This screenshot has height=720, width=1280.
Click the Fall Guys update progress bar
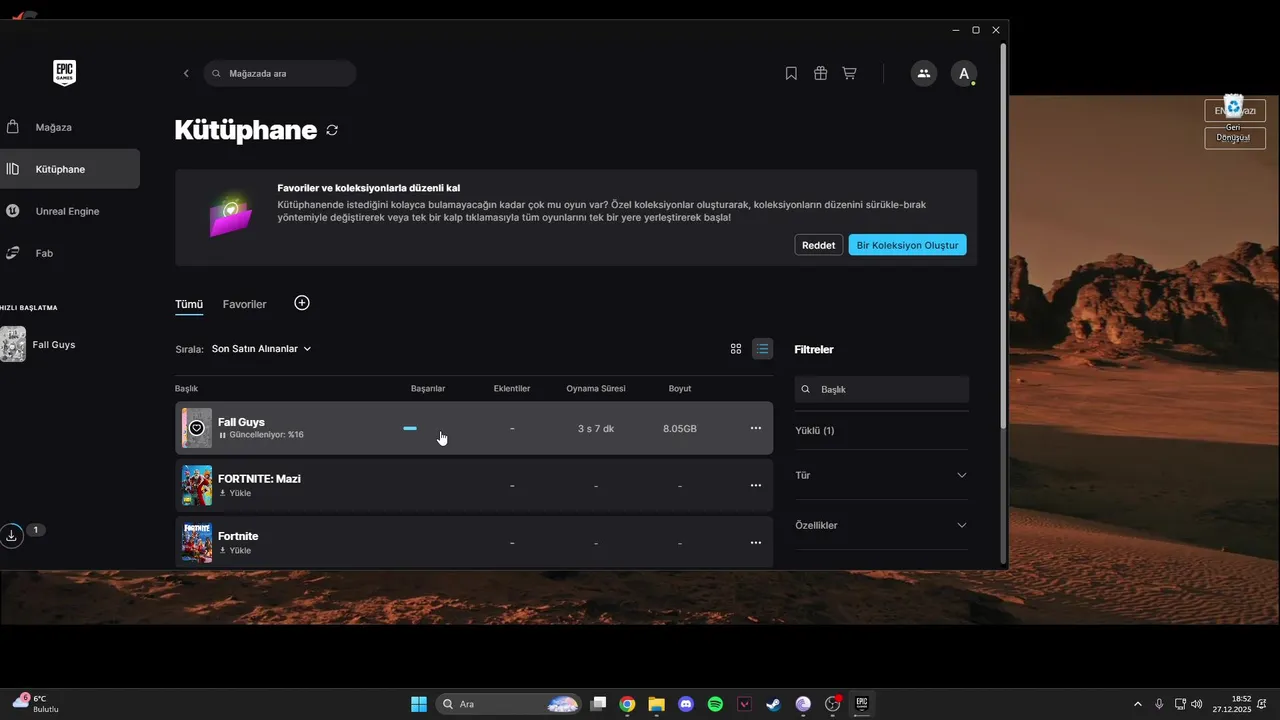point(410,428)
